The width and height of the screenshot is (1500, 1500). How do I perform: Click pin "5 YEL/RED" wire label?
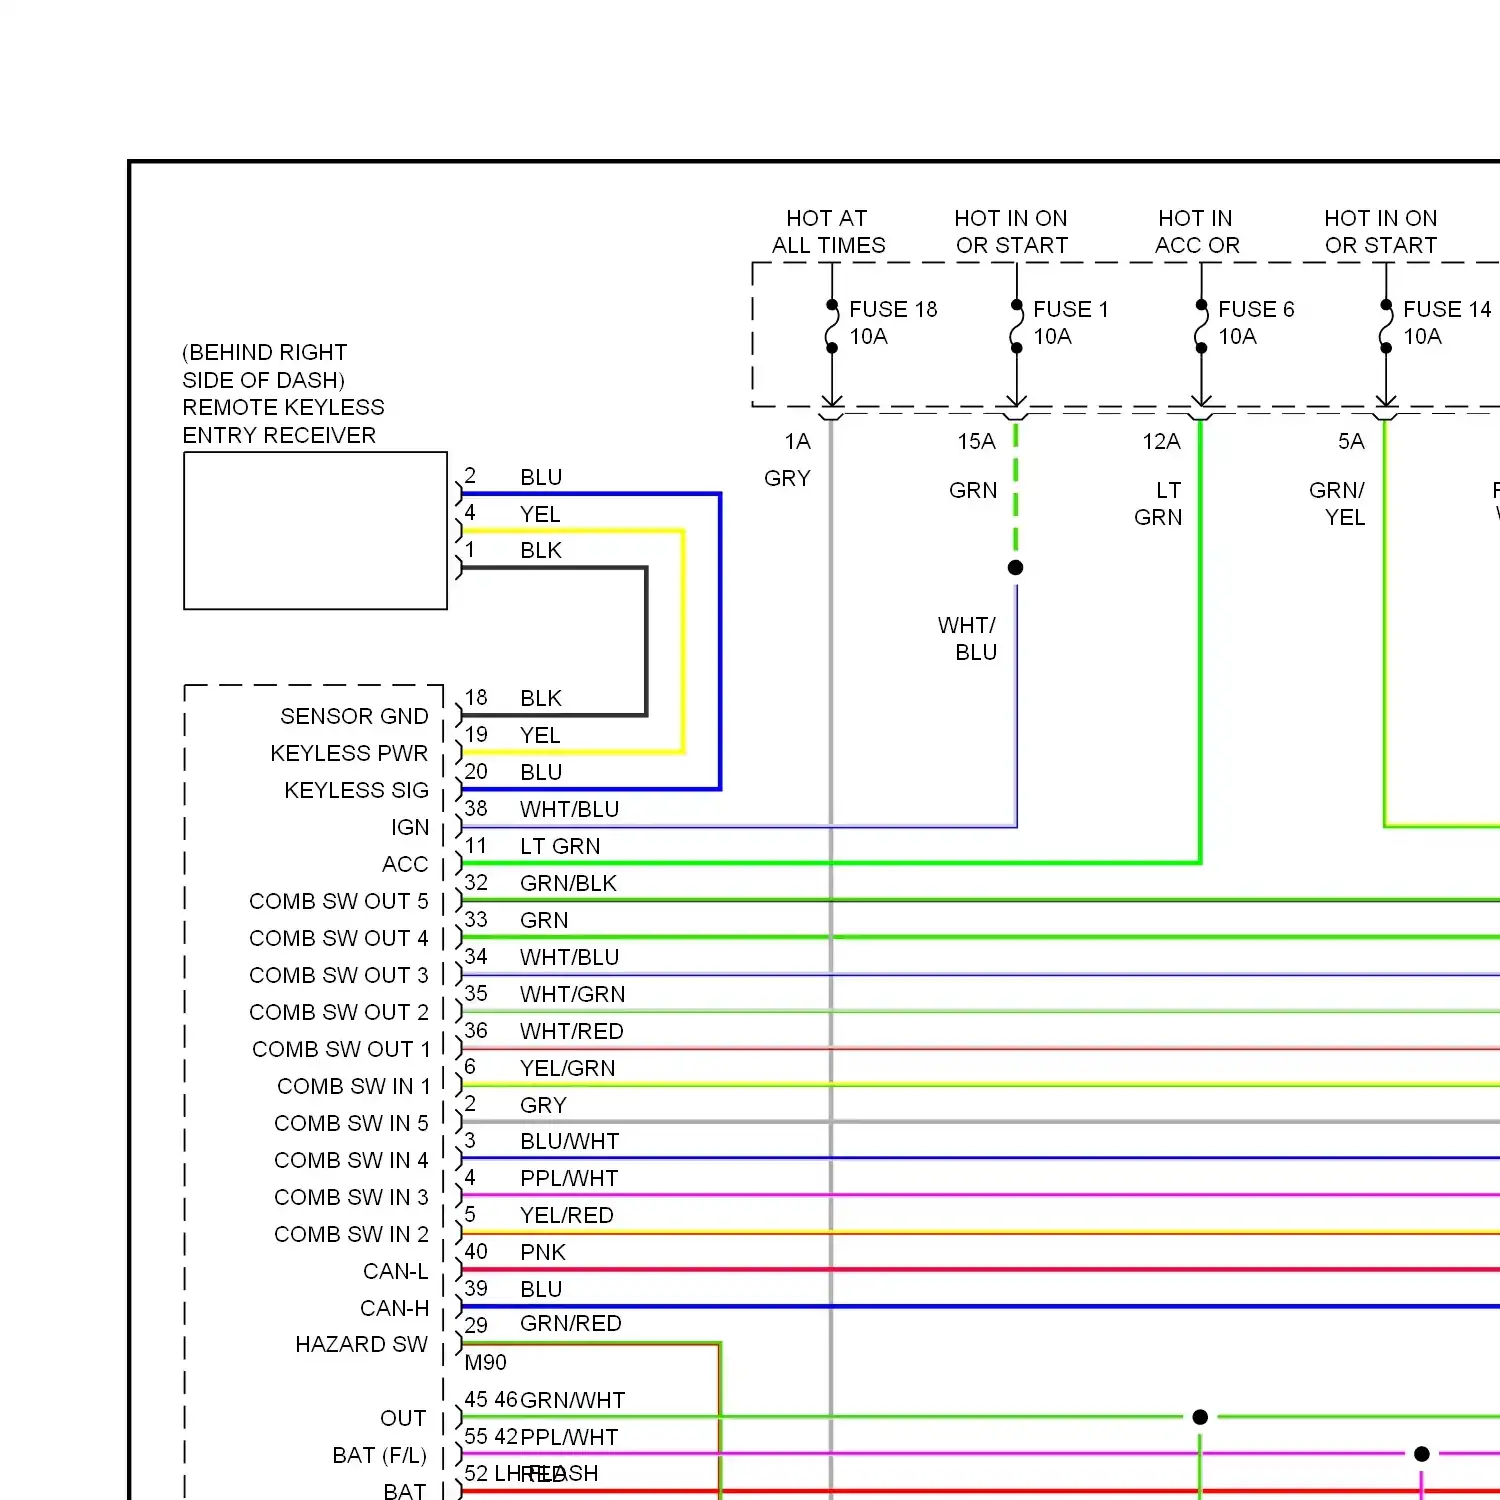click(x=539, y=1215)
